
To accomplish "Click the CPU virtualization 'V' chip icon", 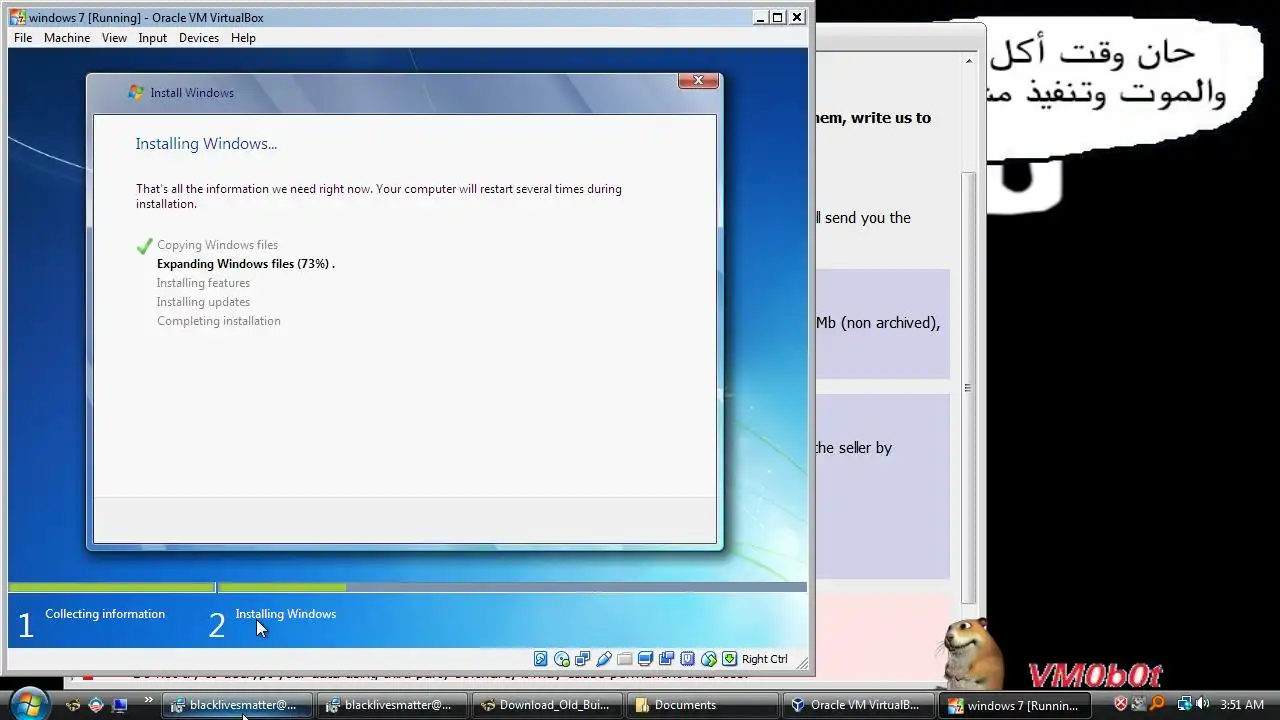I will [688, 659].
